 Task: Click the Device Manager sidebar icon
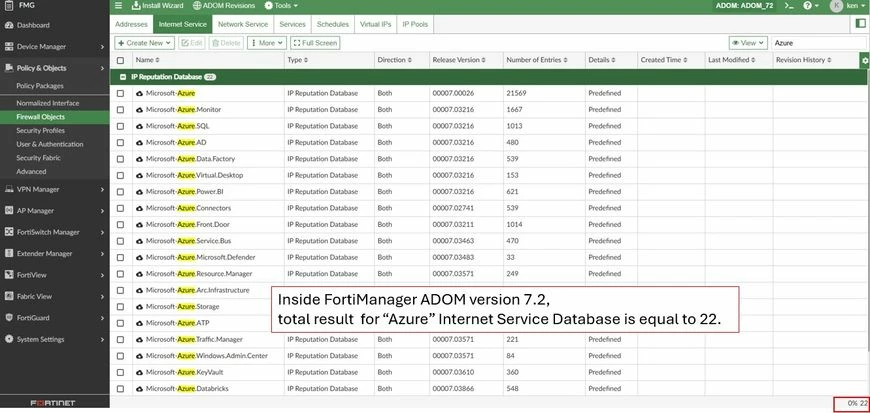[9, 47]
